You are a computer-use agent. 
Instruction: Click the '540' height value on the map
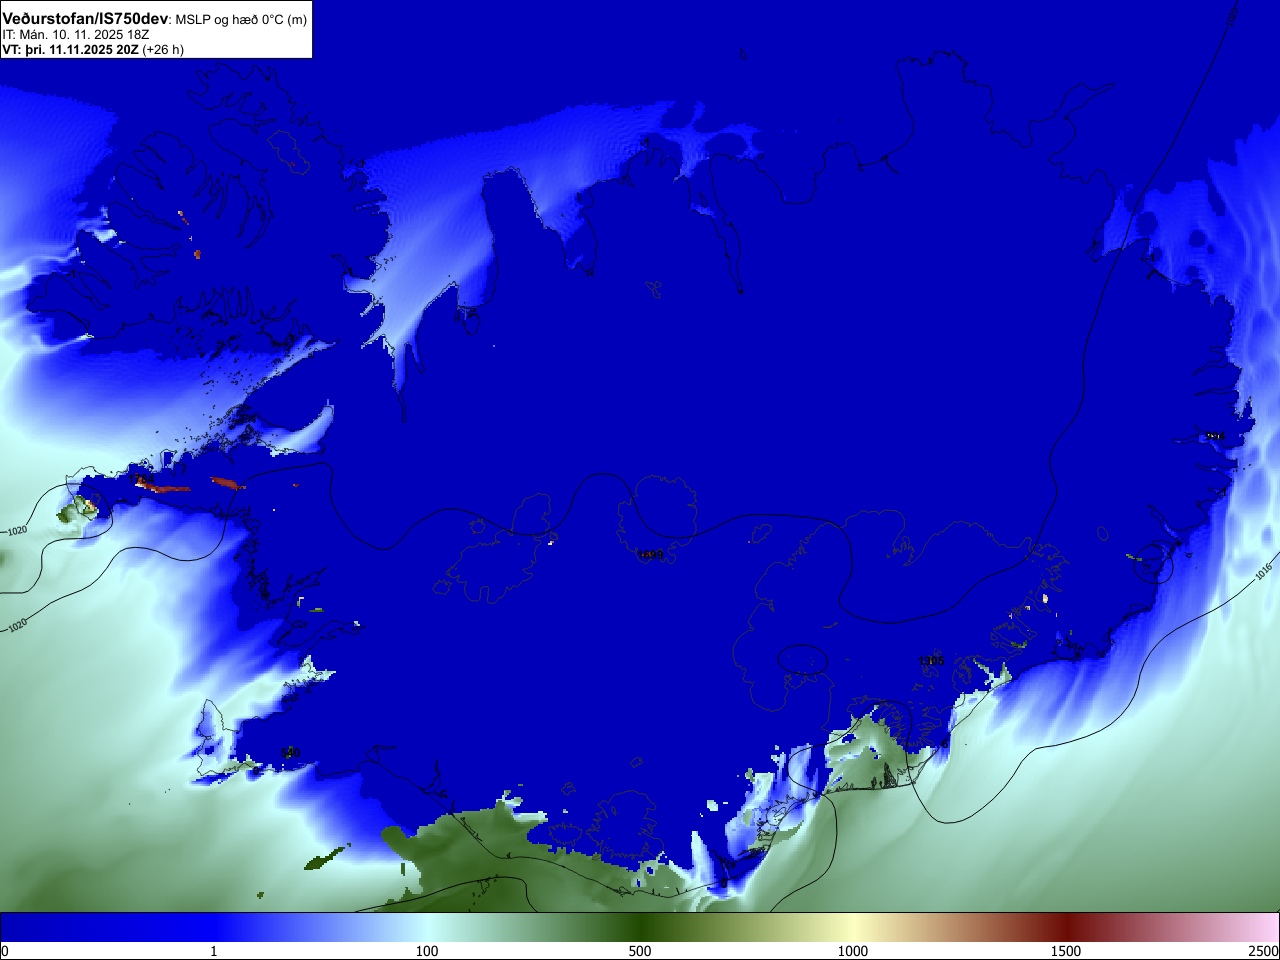tap(291, 752)
